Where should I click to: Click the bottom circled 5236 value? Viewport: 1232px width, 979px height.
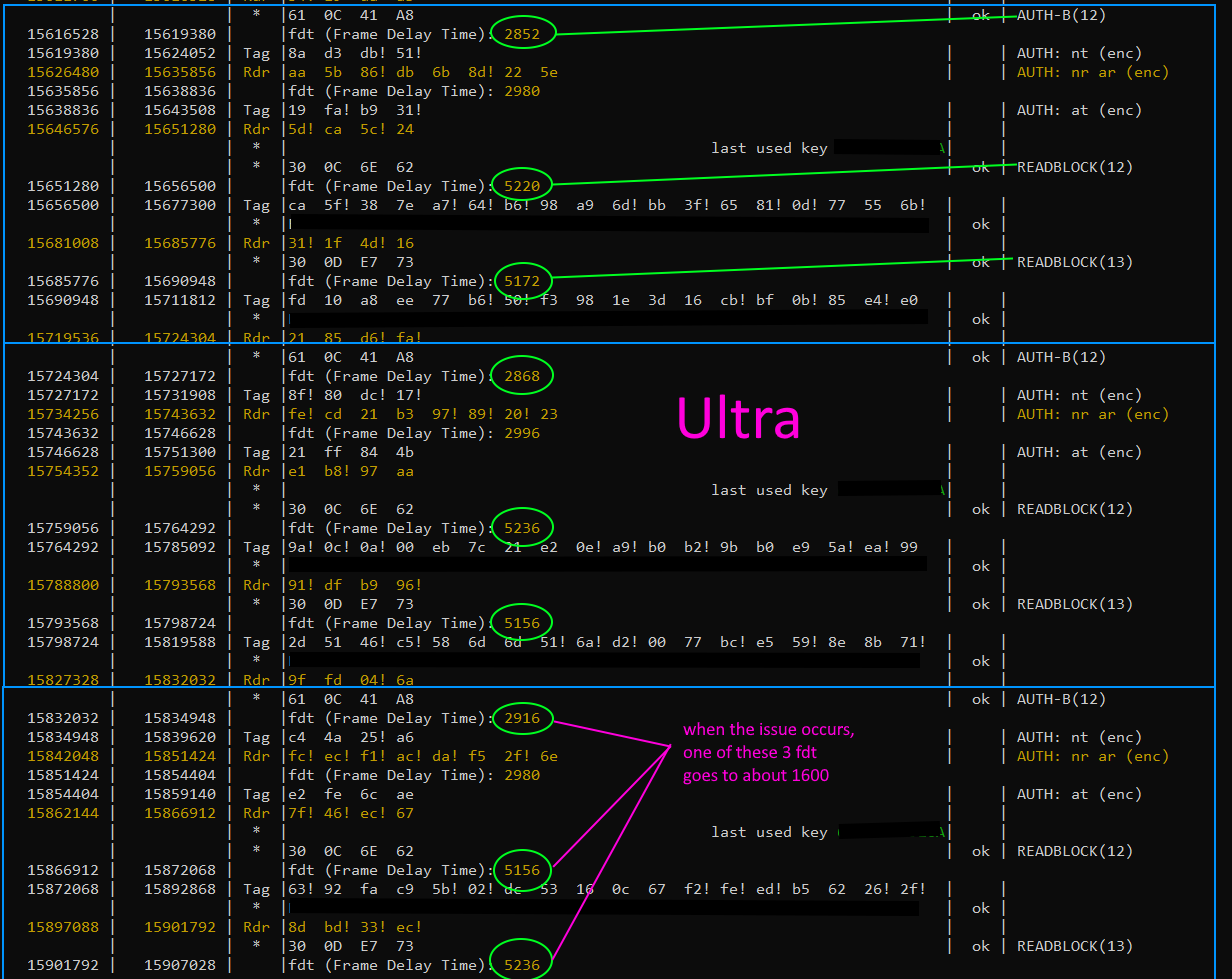[522, 965]
